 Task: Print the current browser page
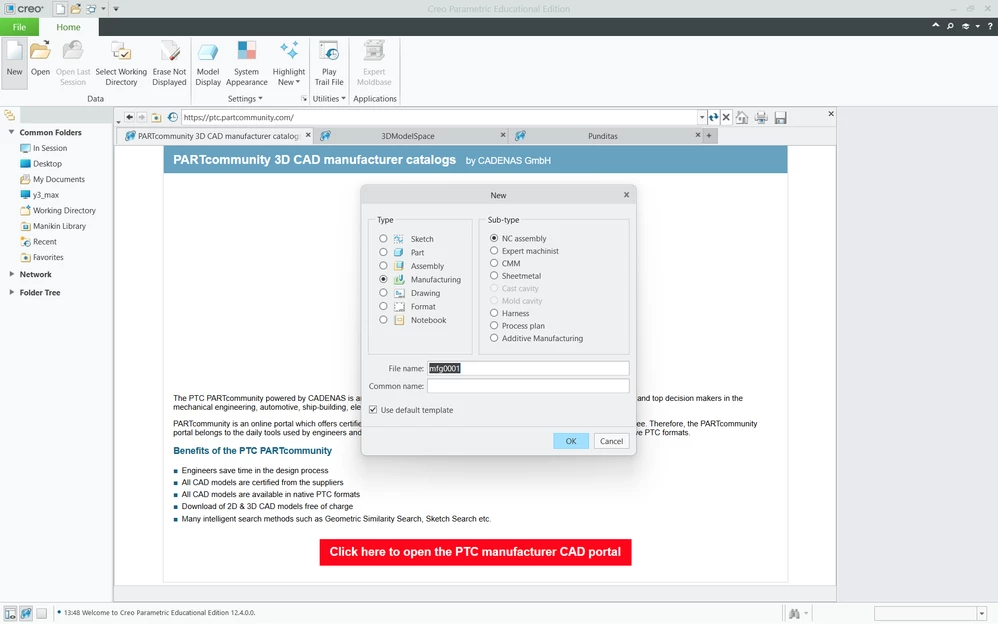pos(761,117)
